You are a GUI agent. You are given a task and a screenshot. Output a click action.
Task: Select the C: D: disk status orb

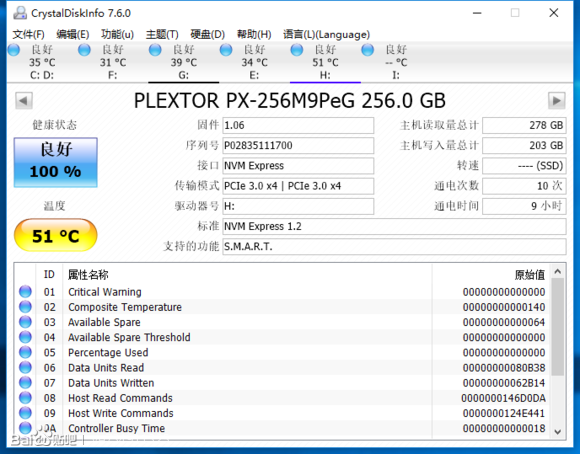point(14,50)
